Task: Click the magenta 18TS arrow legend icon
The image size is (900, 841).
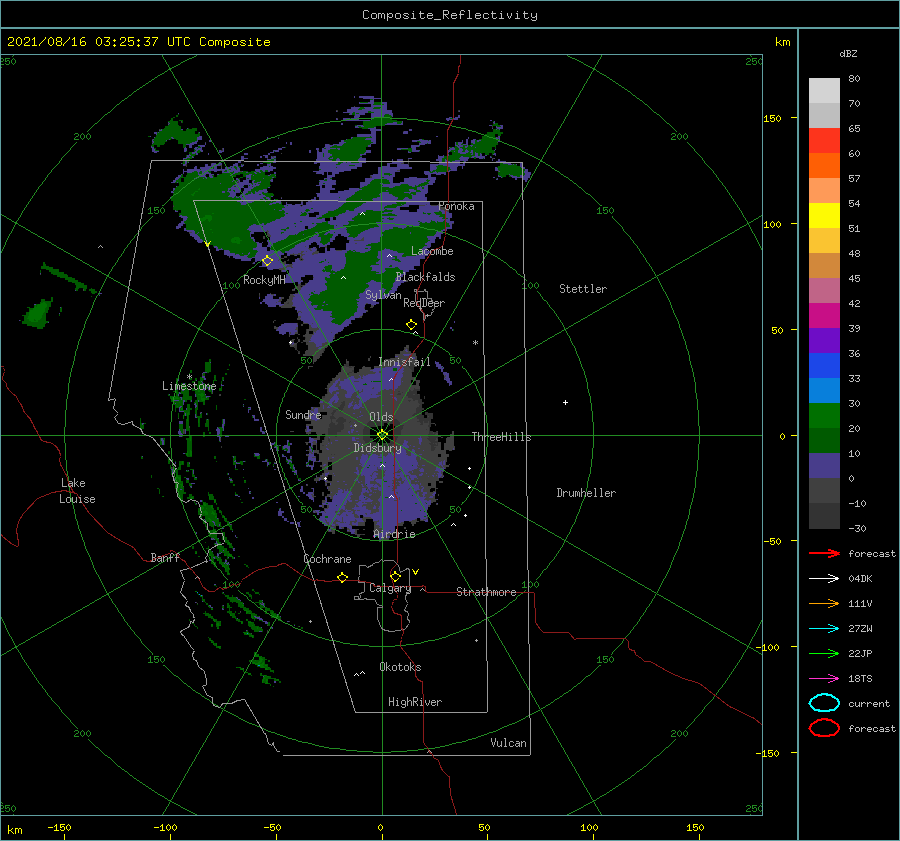Action: (x=824, y=679)
